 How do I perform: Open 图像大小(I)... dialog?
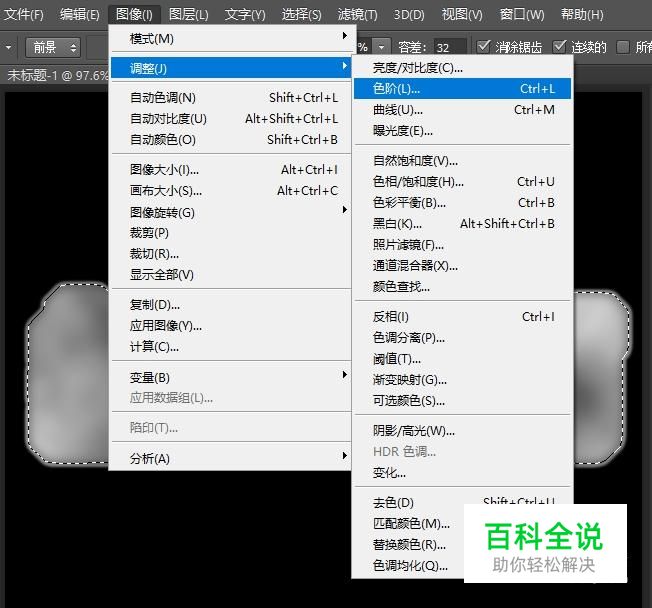tap(231, 170)
